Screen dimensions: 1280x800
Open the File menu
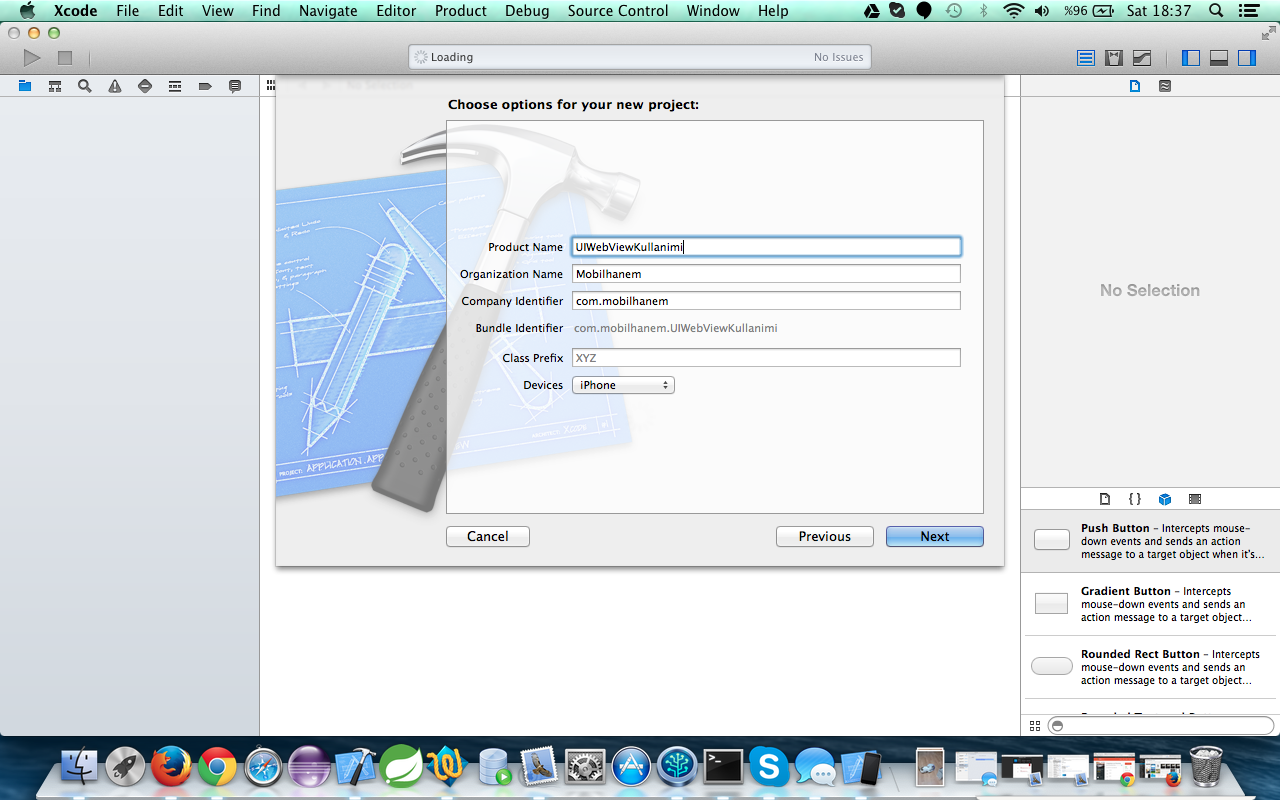(127, 11)
